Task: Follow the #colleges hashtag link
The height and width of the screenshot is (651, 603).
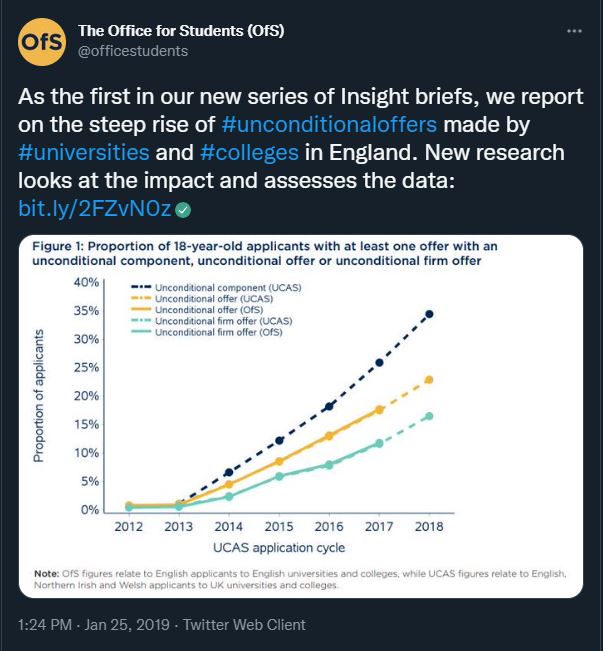Action: pos(248,154)
